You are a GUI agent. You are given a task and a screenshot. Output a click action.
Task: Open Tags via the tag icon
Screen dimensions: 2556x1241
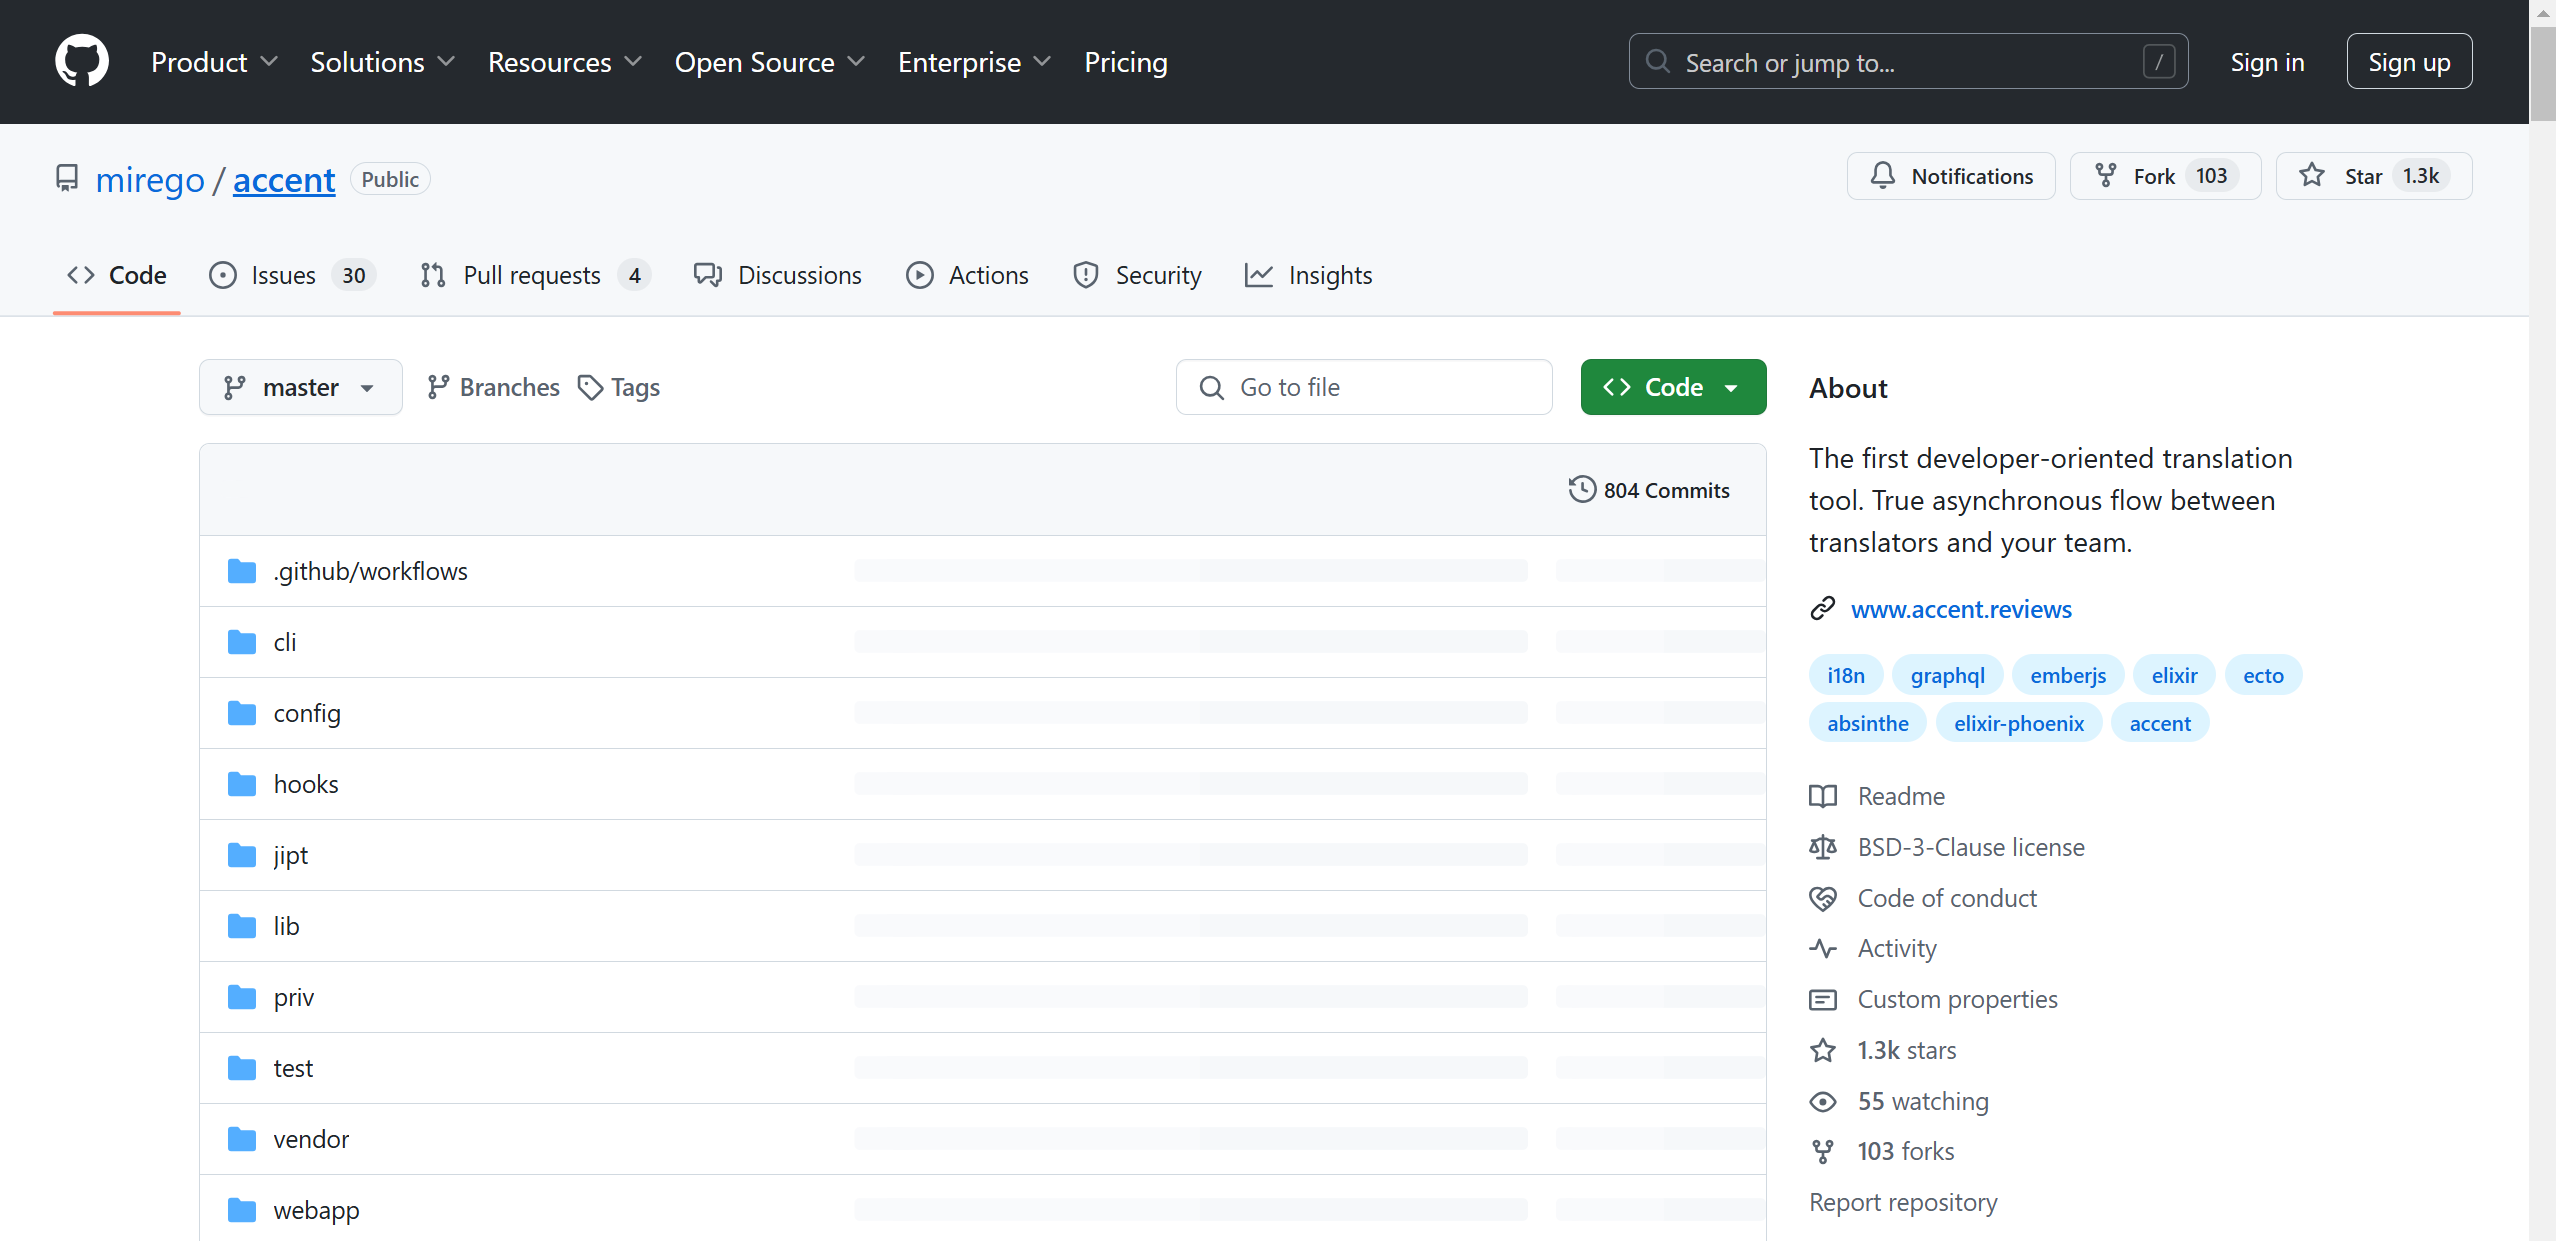point(590,387)
